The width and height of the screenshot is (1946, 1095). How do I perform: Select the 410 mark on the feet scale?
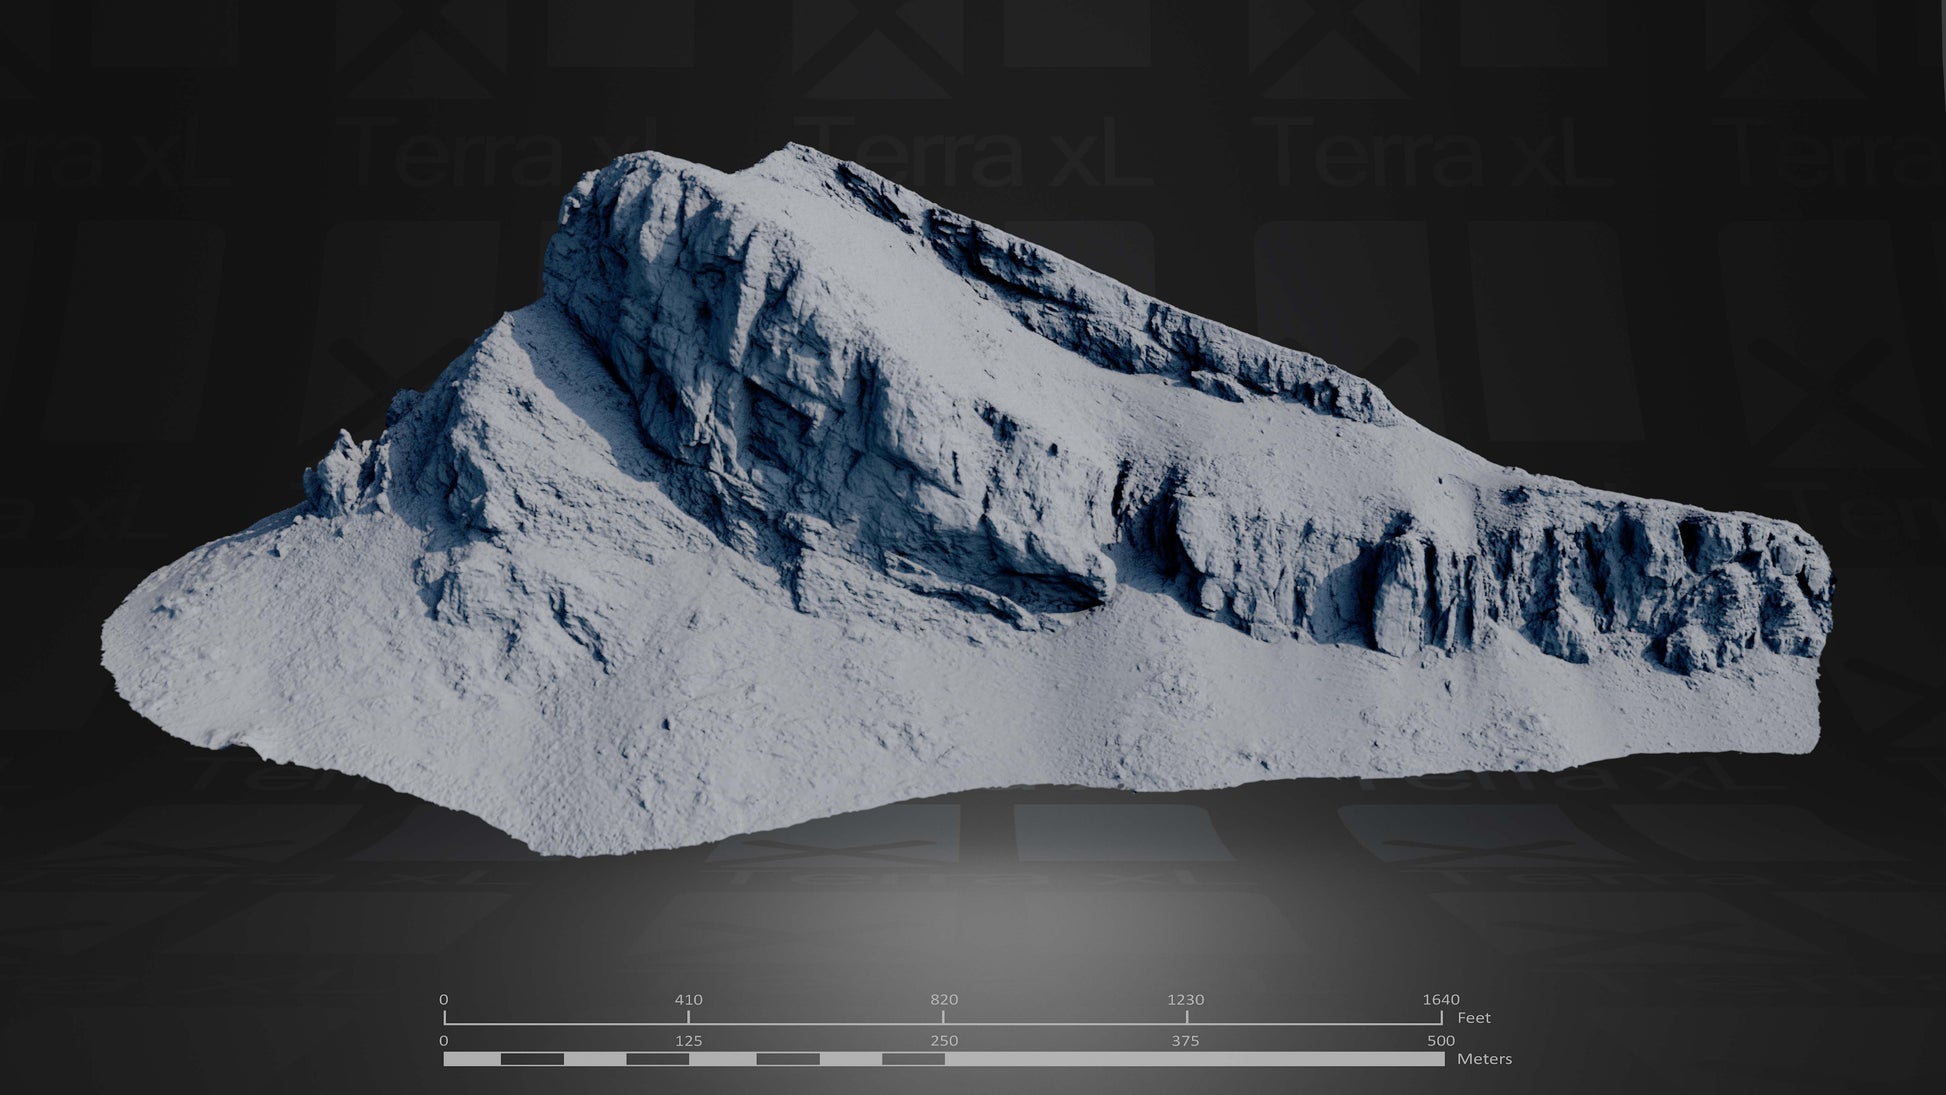(689, 999)
